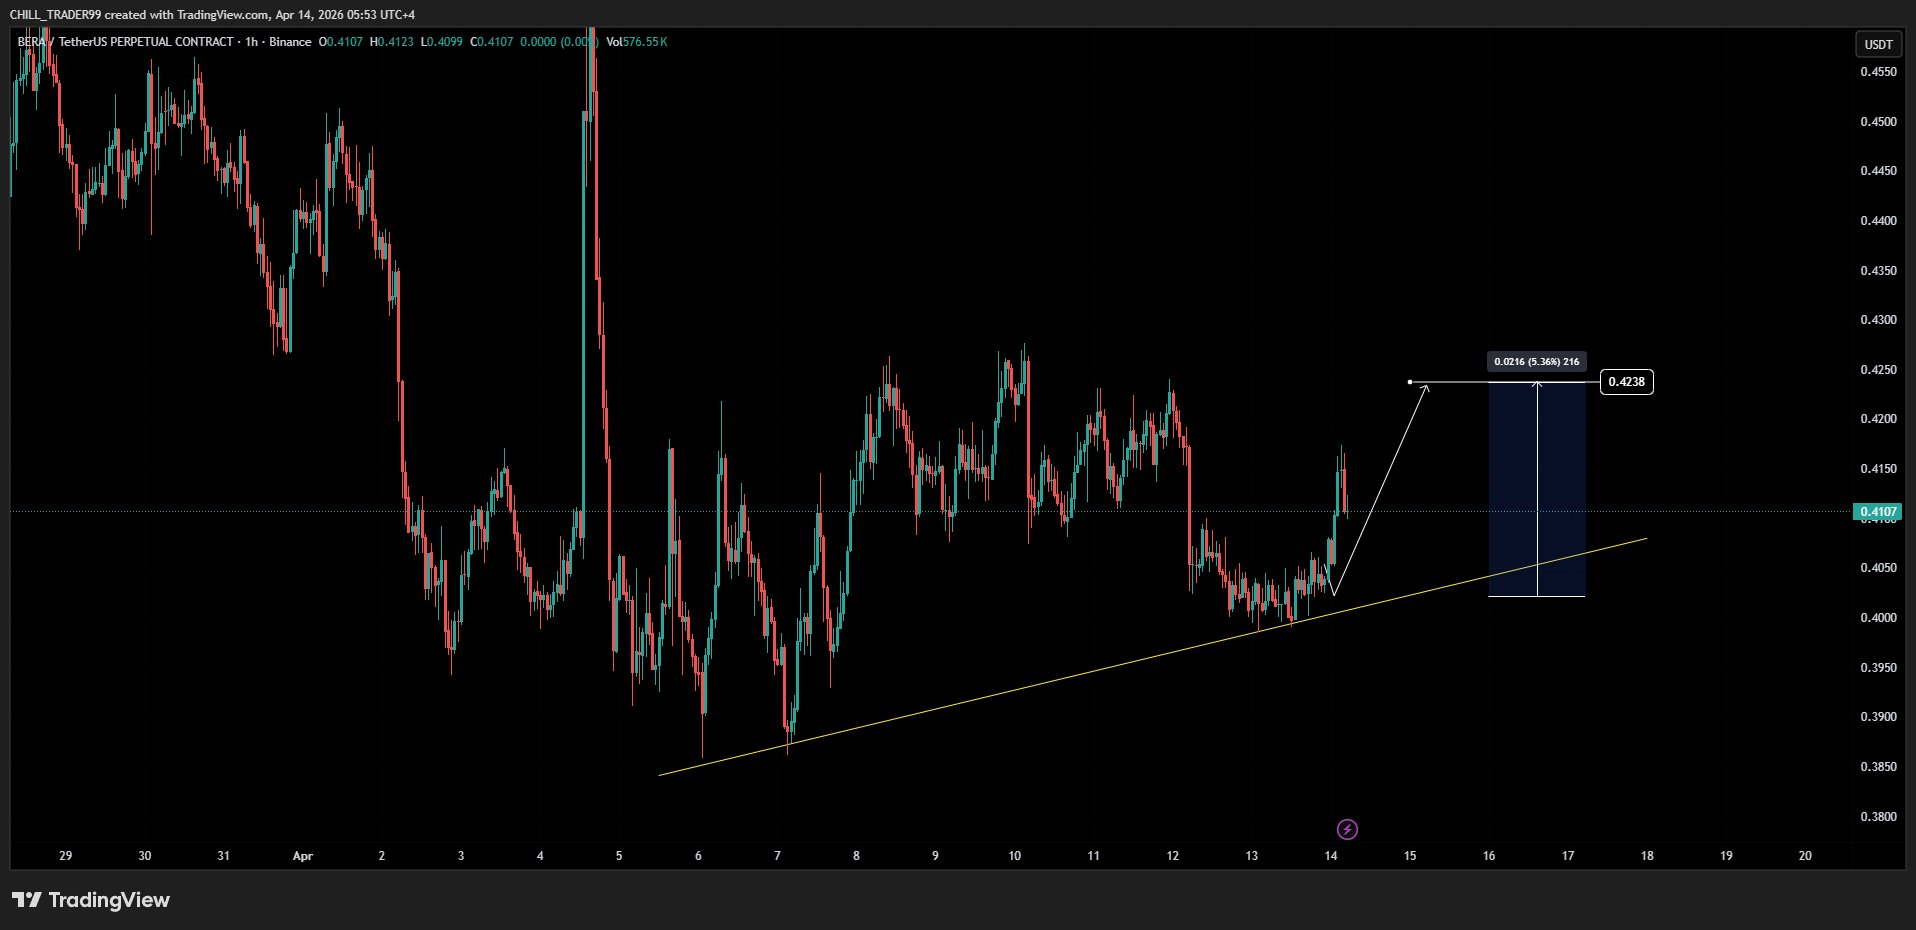Click the BERA / TetherUS PERPETUAL CONTRACT title

pos(125,42)
